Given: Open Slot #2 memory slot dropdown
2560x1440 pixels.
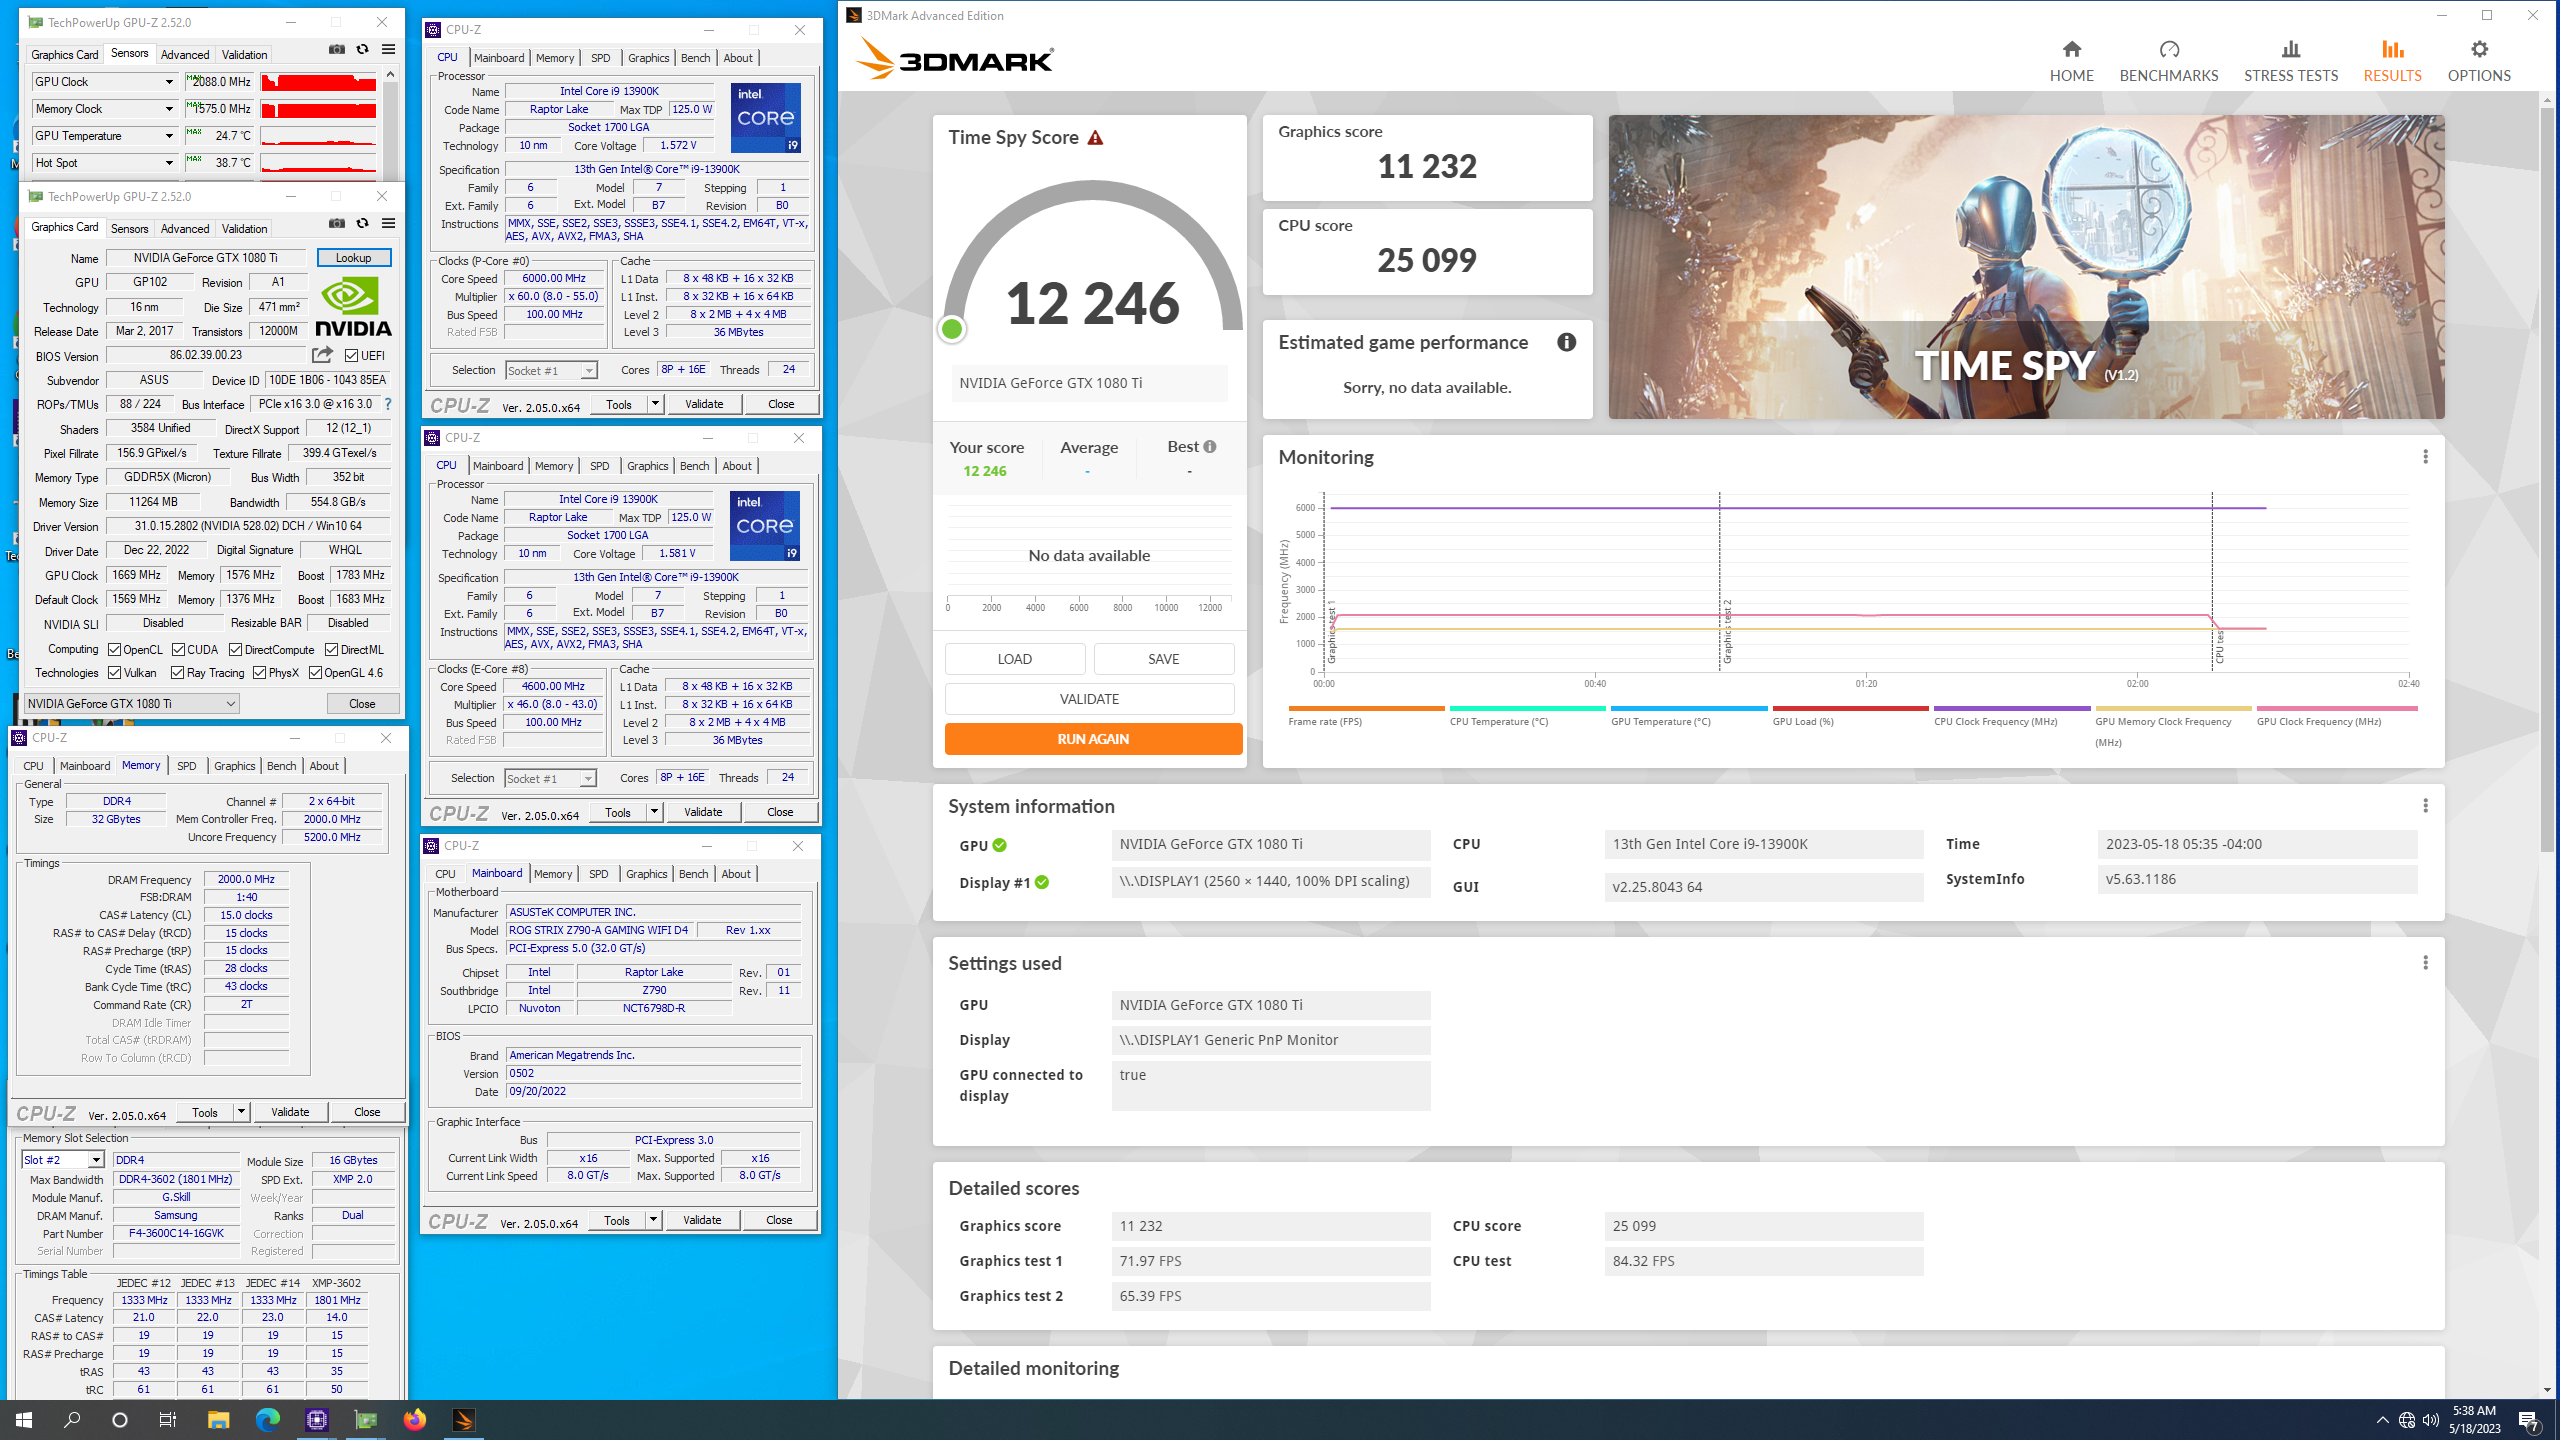Looking at the screenshot, I should coord(63,1160).
